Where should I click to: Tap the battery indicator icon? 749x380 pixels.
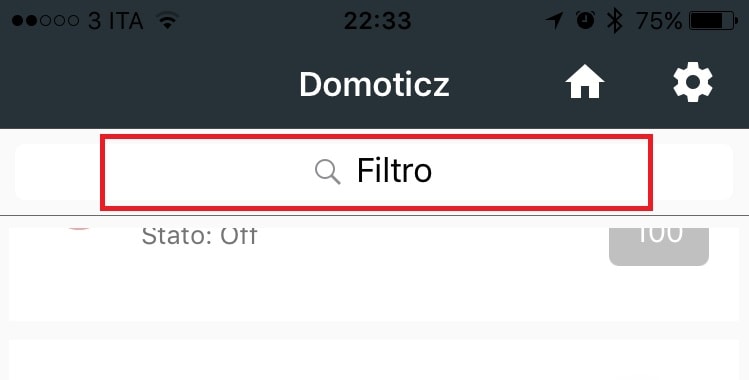click(713, 21)
